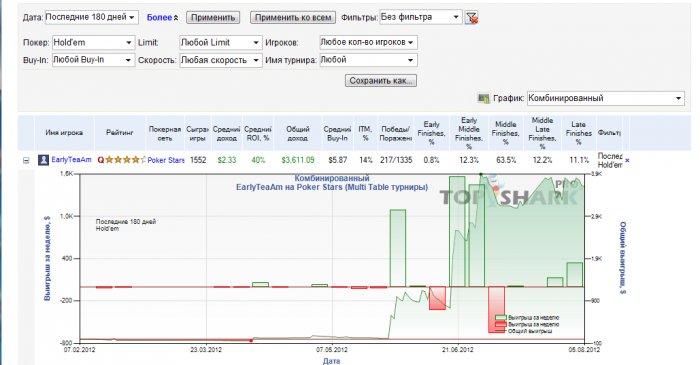The image size is (700, 365).
Task: Click the Применить button
Action: click(x=213, y=17)
